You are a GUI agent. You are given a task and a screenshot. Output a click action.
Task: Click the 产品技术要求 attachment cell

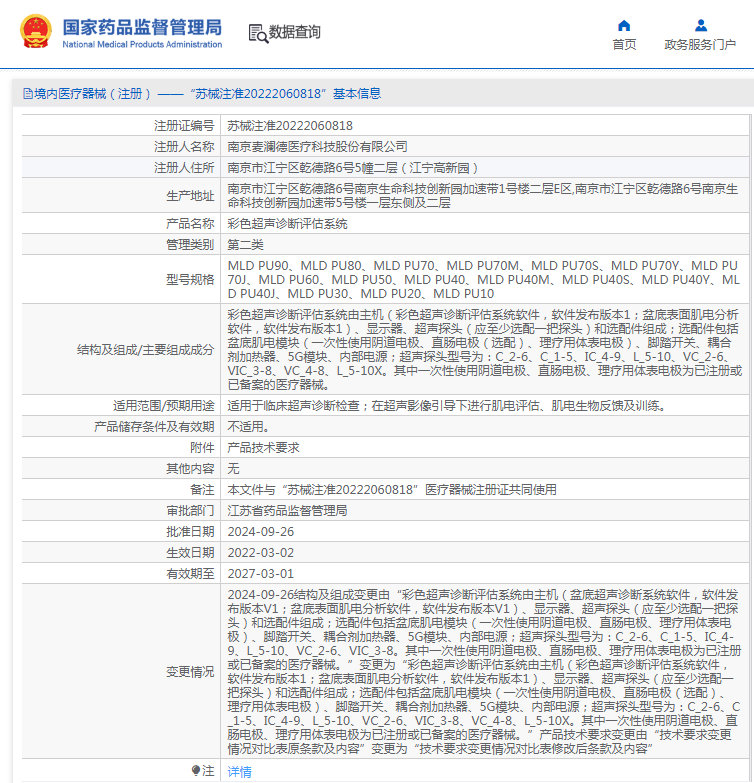point(263,447)
